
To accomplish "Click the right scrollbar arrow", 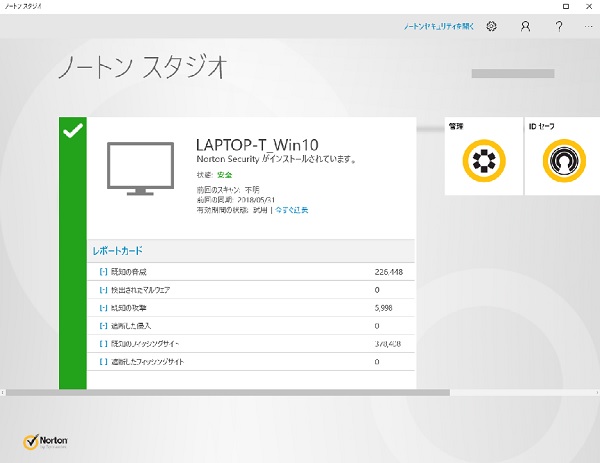I will pos(597,393).
